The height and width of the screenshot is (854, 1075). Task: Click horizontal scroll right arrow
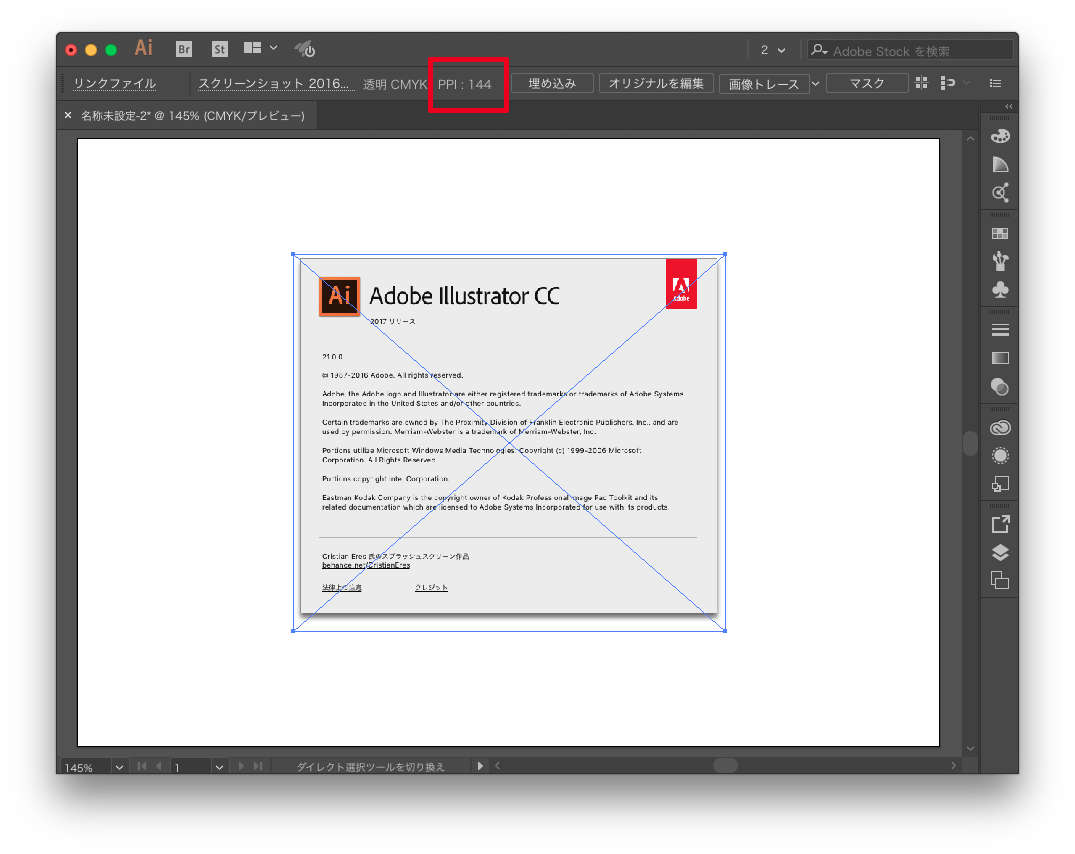click(x=953, y=766)
